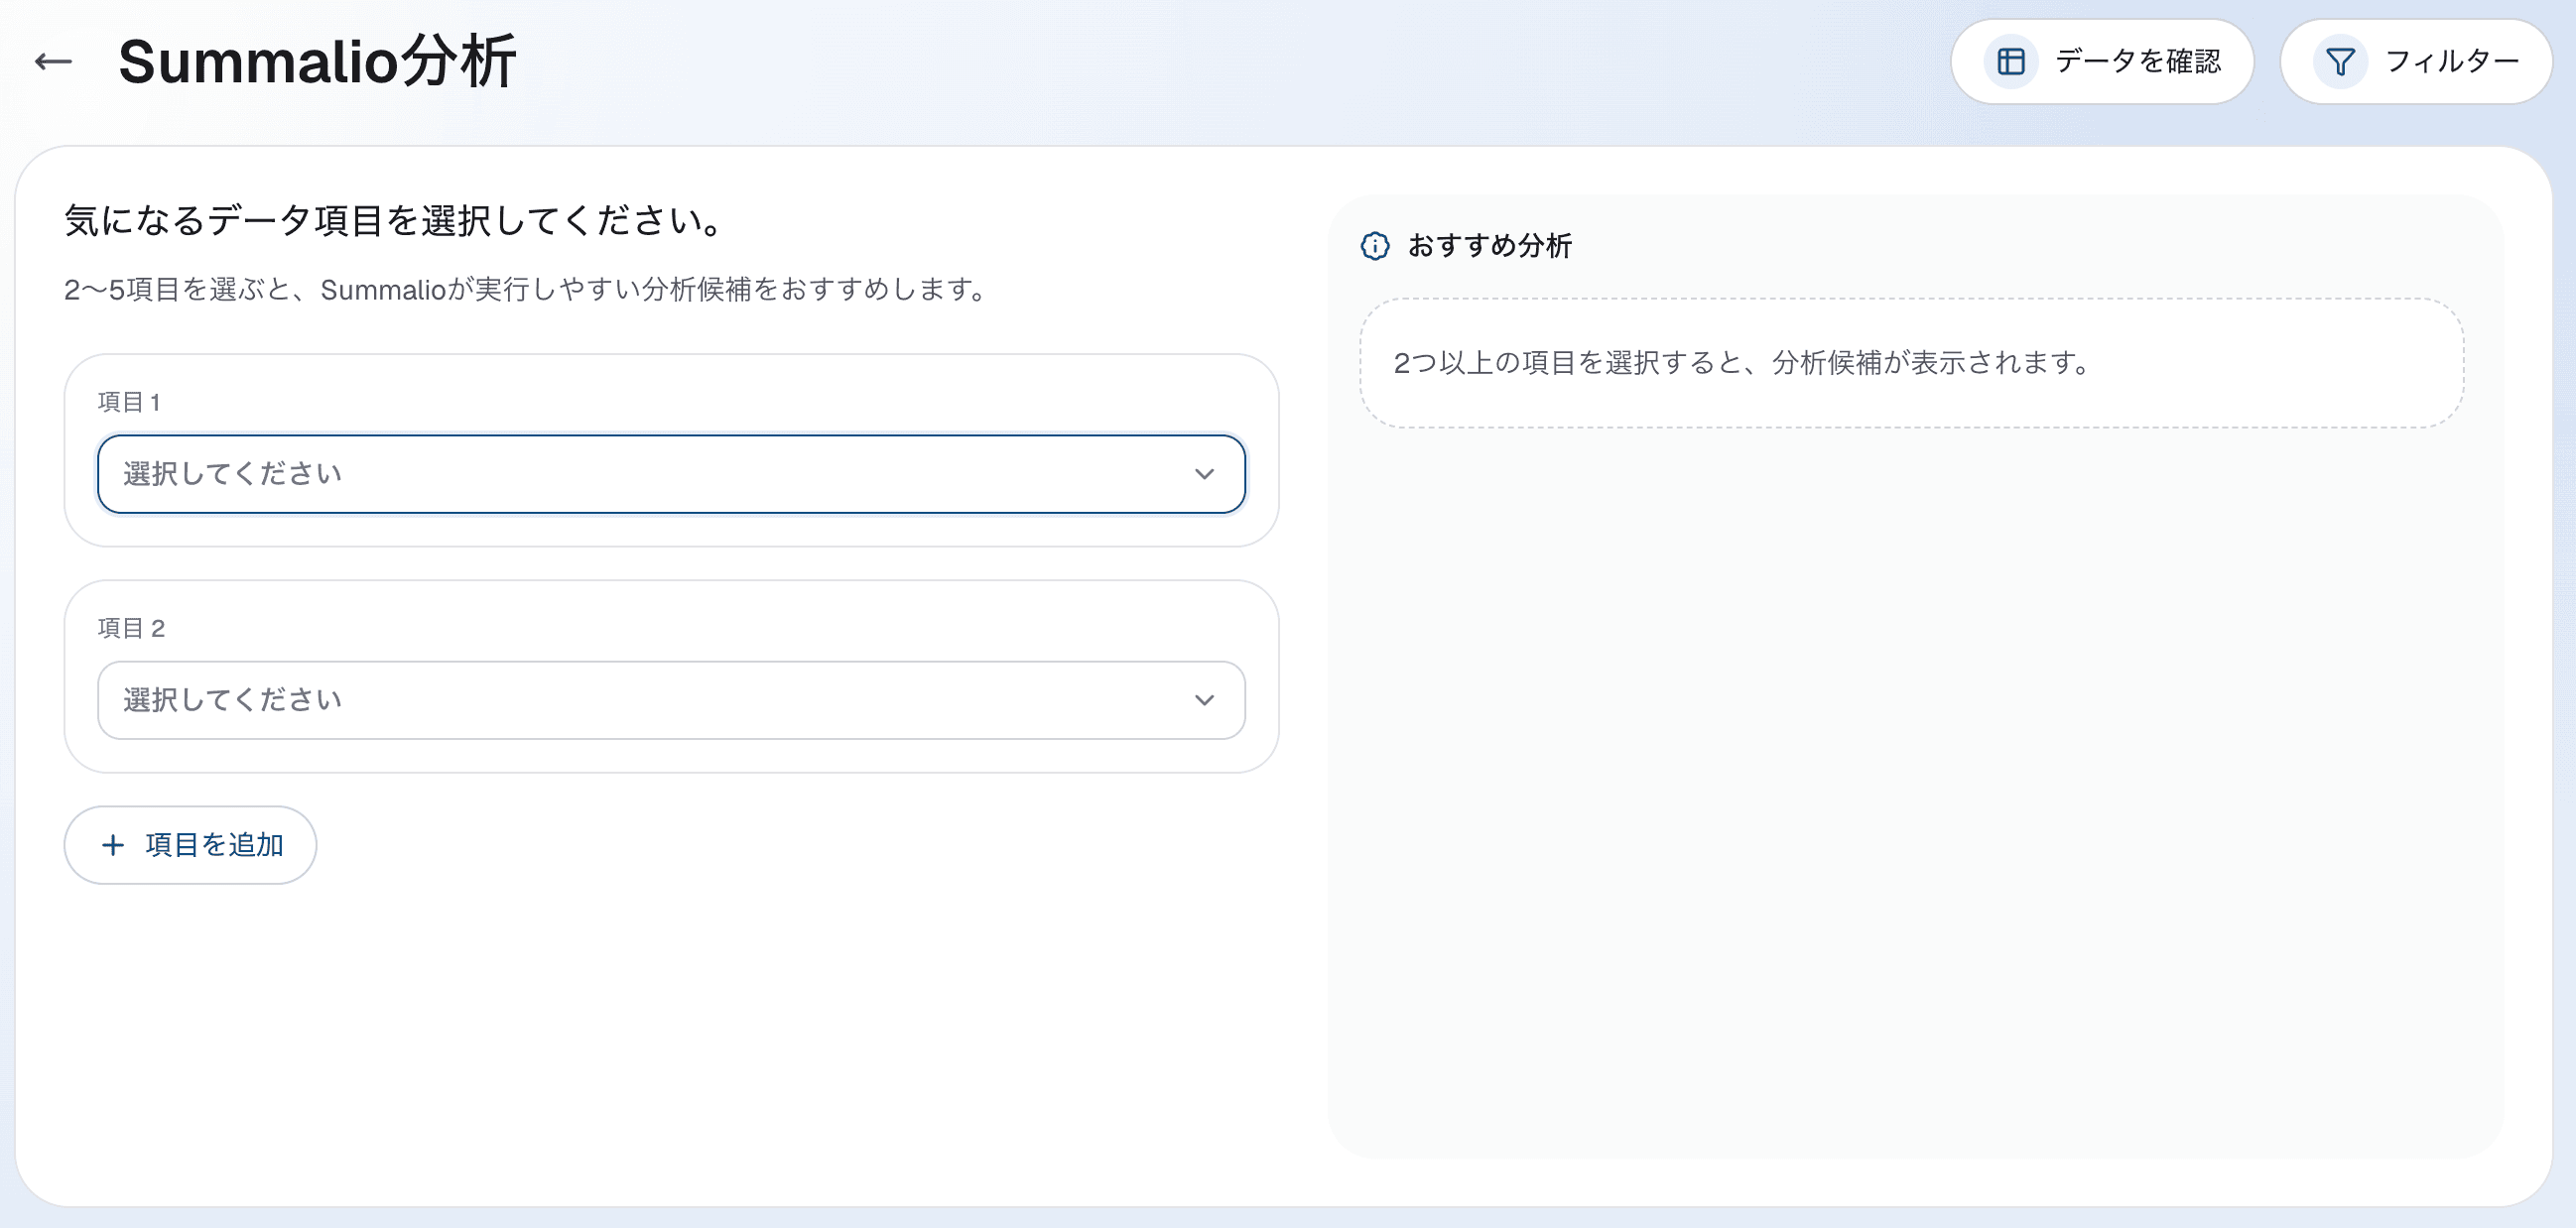
Task: Click the 項目 1 label
Action: (x=129, y=402)
